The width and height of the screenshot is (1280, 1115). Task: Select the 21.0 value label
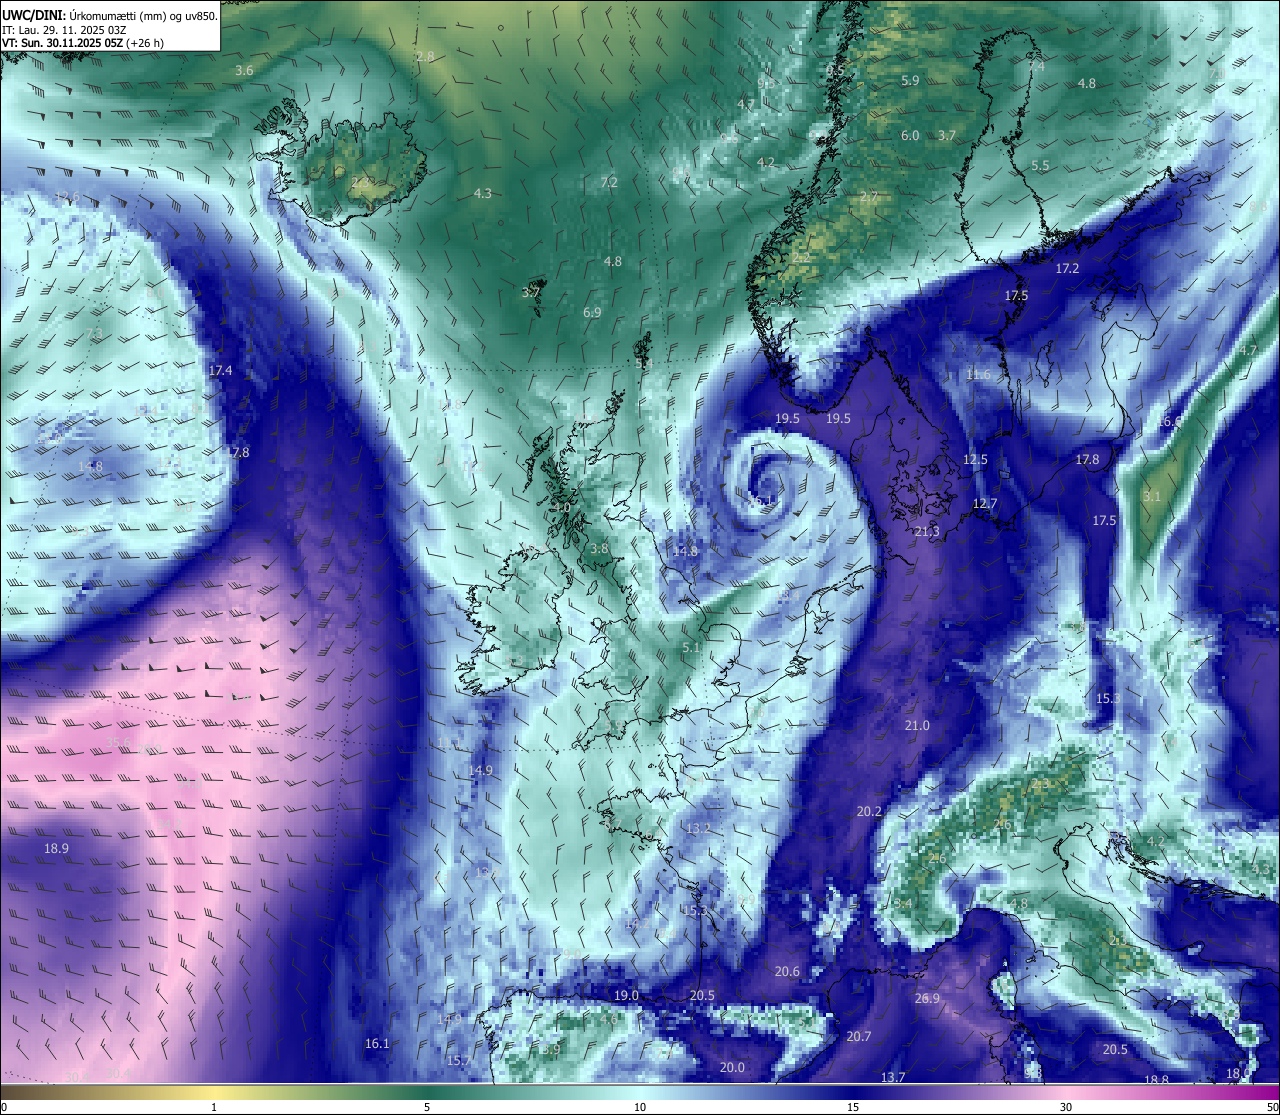coord(917,725)
